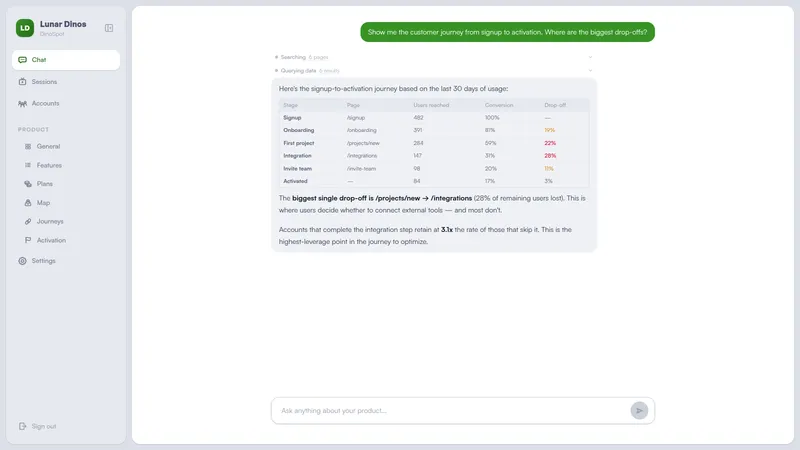Viewport: 800px width, 450px height.
Task: Select Activation in the Product section
Action: pos(51,240)
